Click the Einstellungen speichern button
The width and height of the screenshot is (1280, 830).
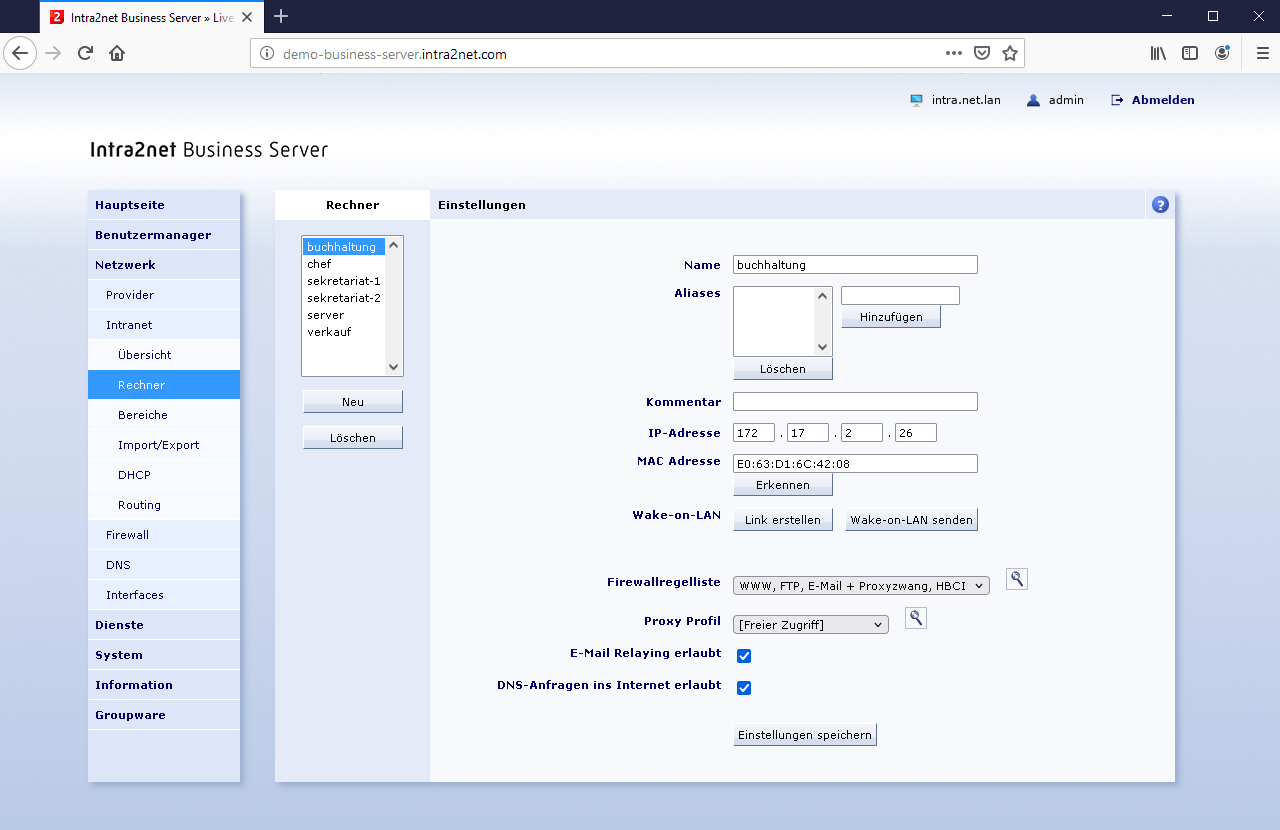click(x=804, y=735)
